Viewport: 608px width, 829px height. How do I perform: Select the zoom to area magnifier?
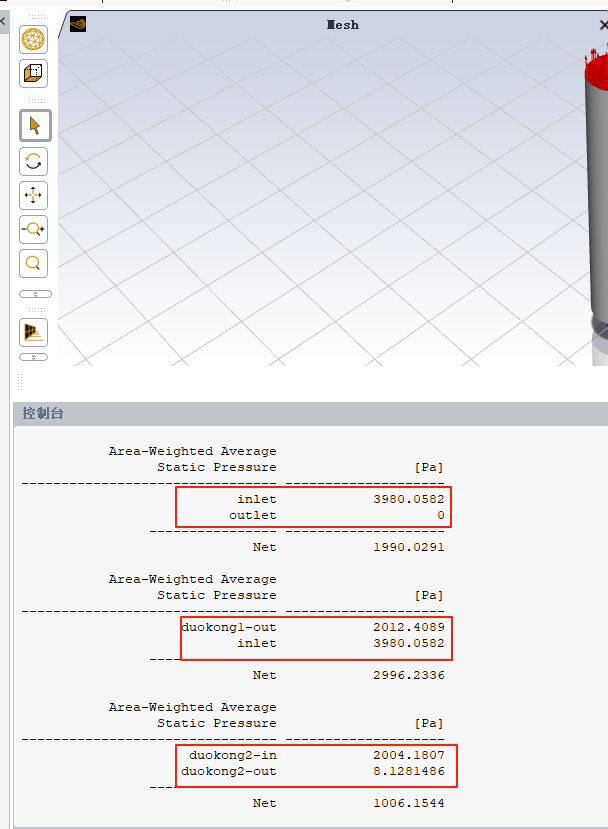pos(33,263)
